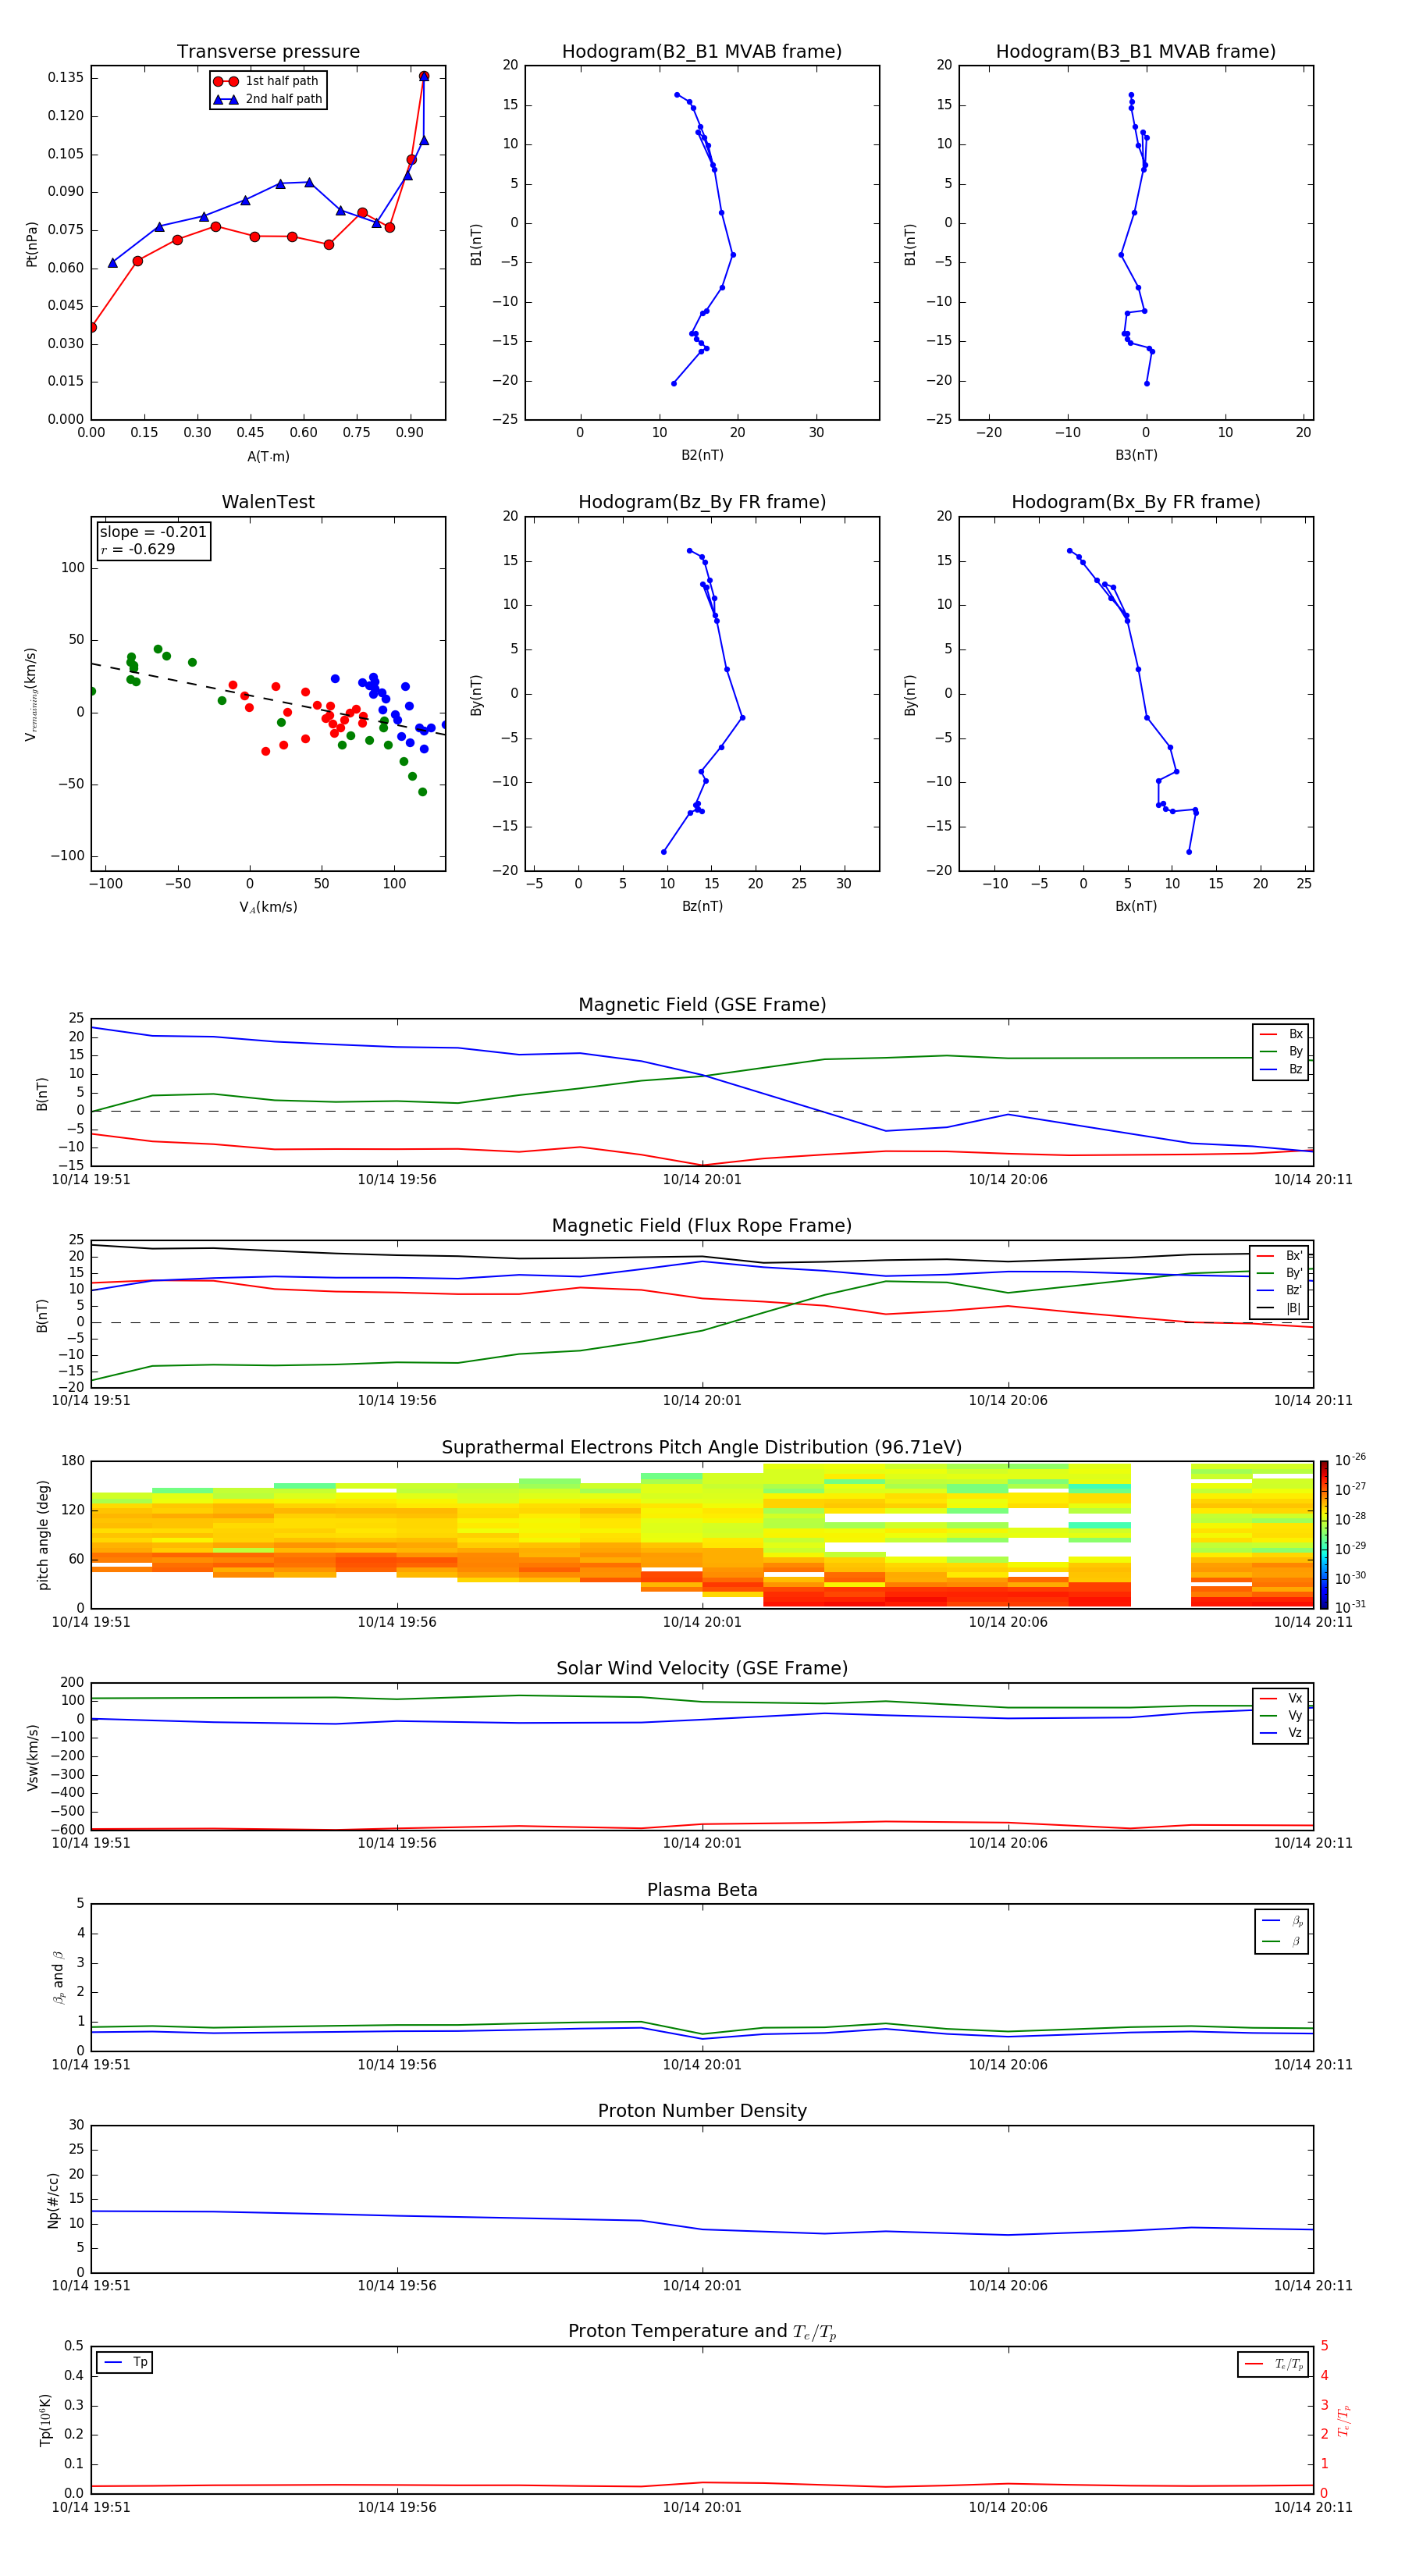Viewport: 1405px width, 2576px height.
Task: Click the "Hodogram(B3_B1 MVAB frame)" title
Action: click(1136, 52)
